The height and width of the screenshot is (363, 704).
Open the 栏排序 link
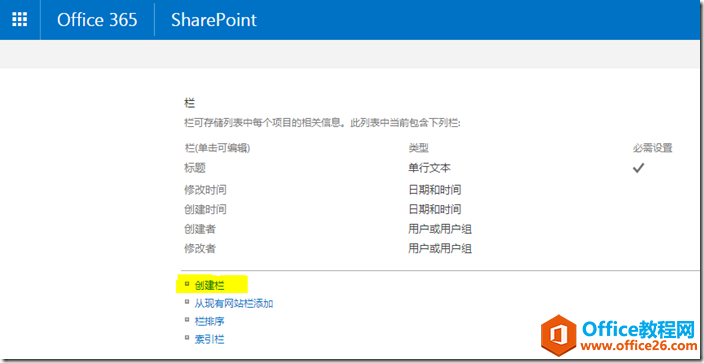click(x=210, y=321)
